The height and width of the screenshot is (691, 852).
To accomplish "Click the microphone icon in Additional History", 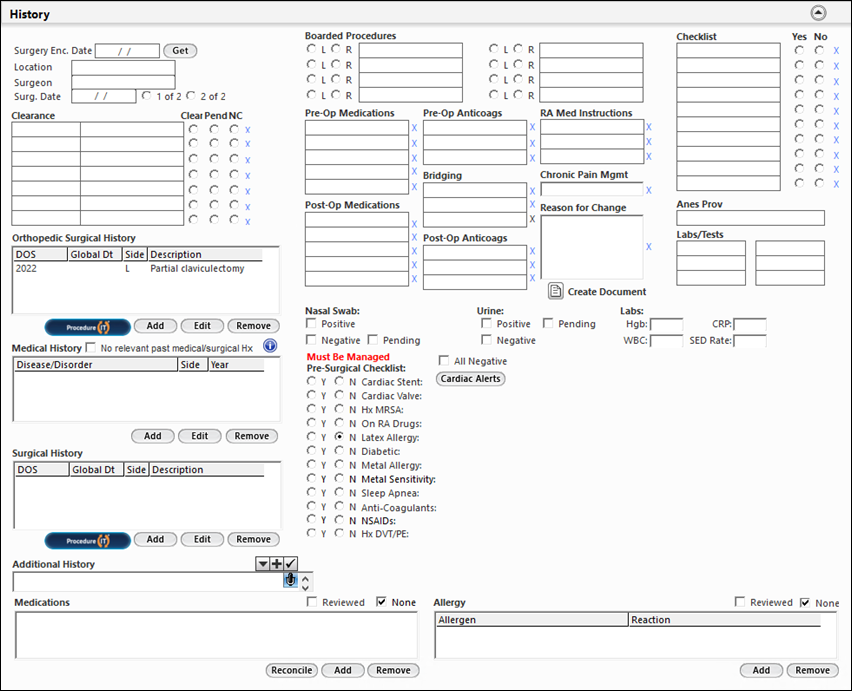I will pos(291,580).
